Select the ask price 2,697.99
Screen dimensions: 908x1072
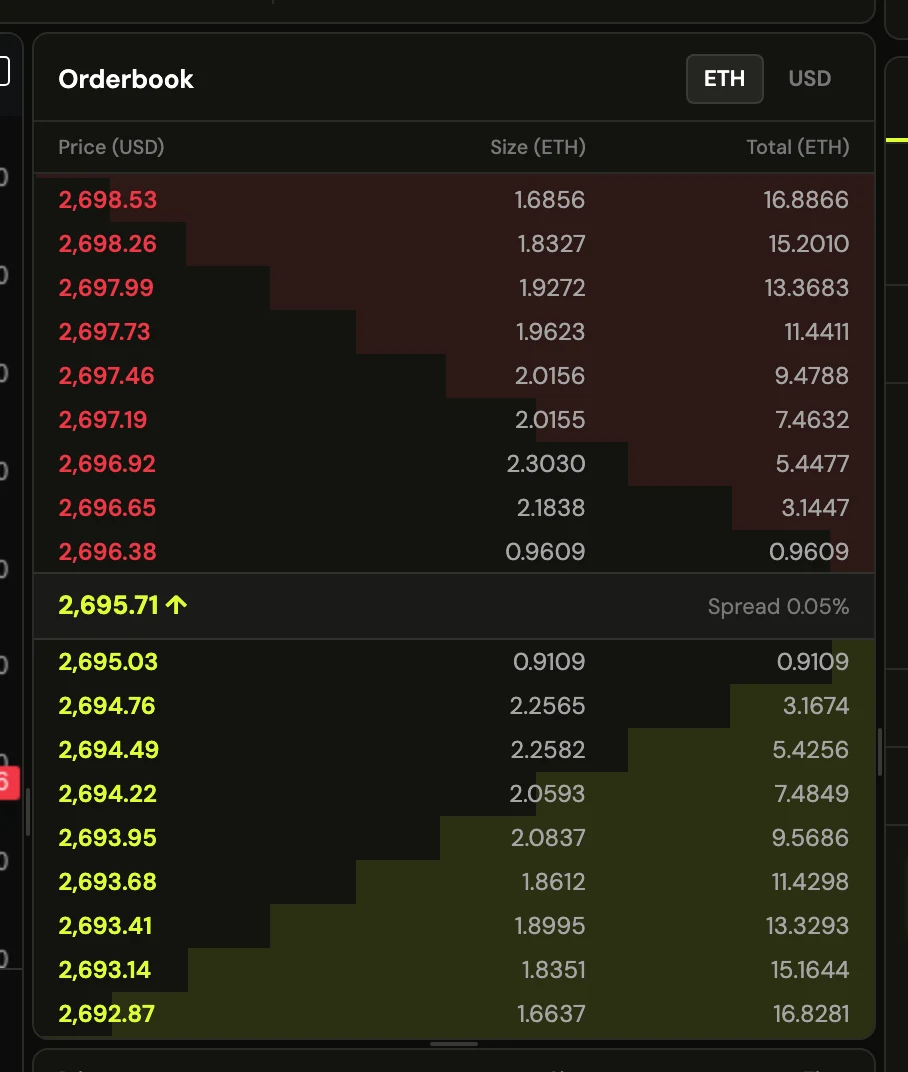point(106,288)
